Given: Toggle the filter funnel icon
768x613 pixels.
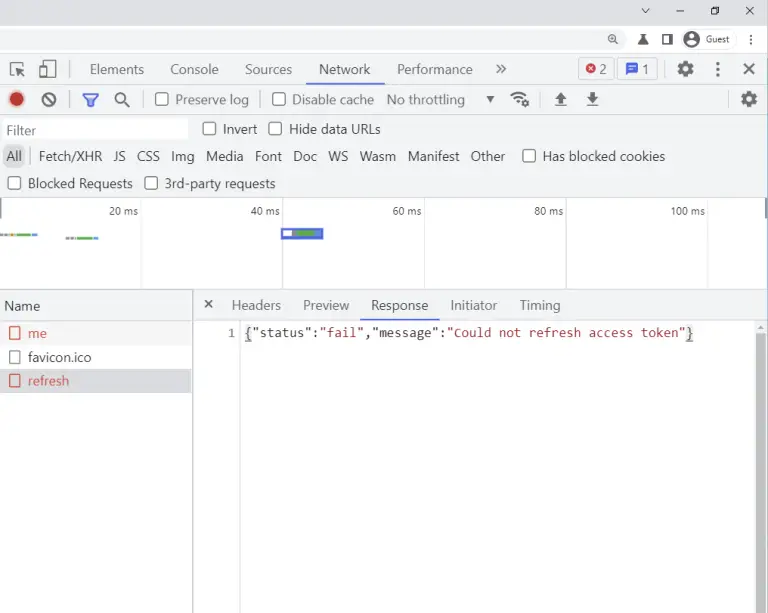Looking at the screenshot, I should click(x=90, y=99).
